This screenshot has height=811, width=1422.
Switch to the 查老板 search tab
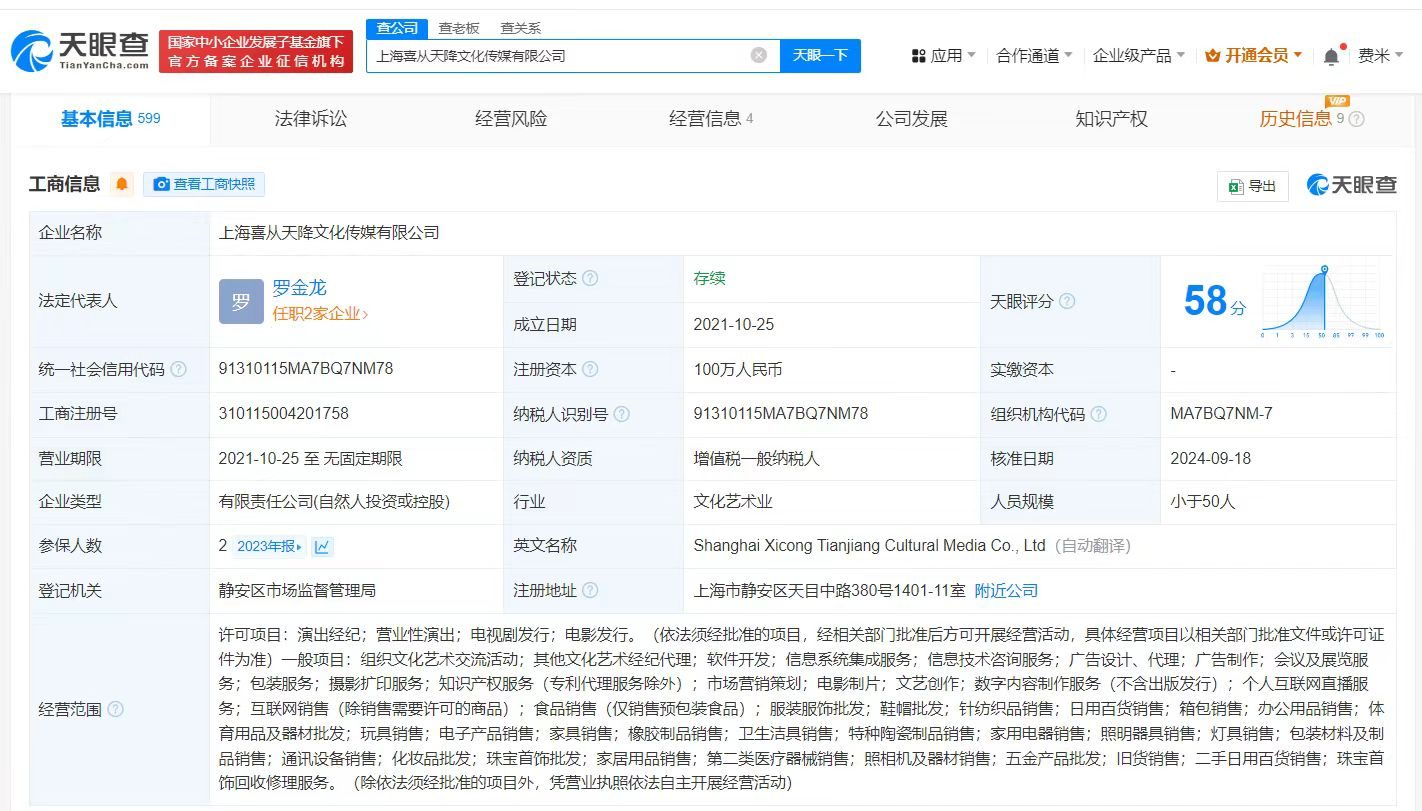458,27
